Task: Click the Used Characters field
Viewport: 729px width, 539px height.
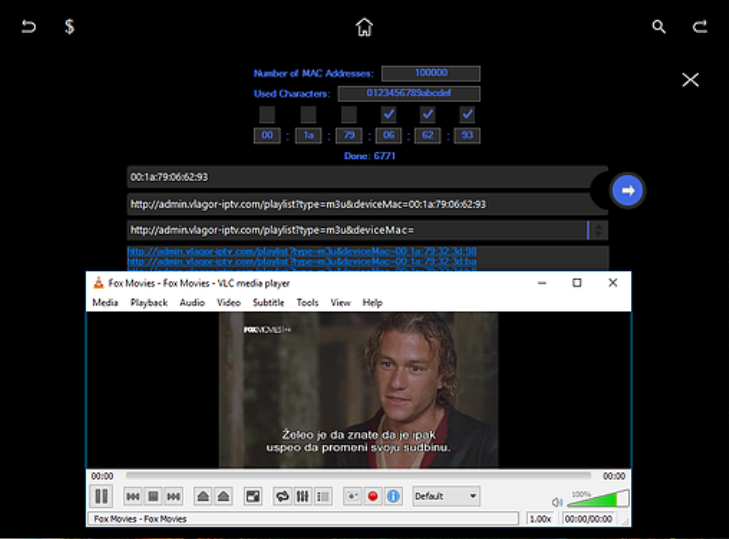Action: pos(409,93)
